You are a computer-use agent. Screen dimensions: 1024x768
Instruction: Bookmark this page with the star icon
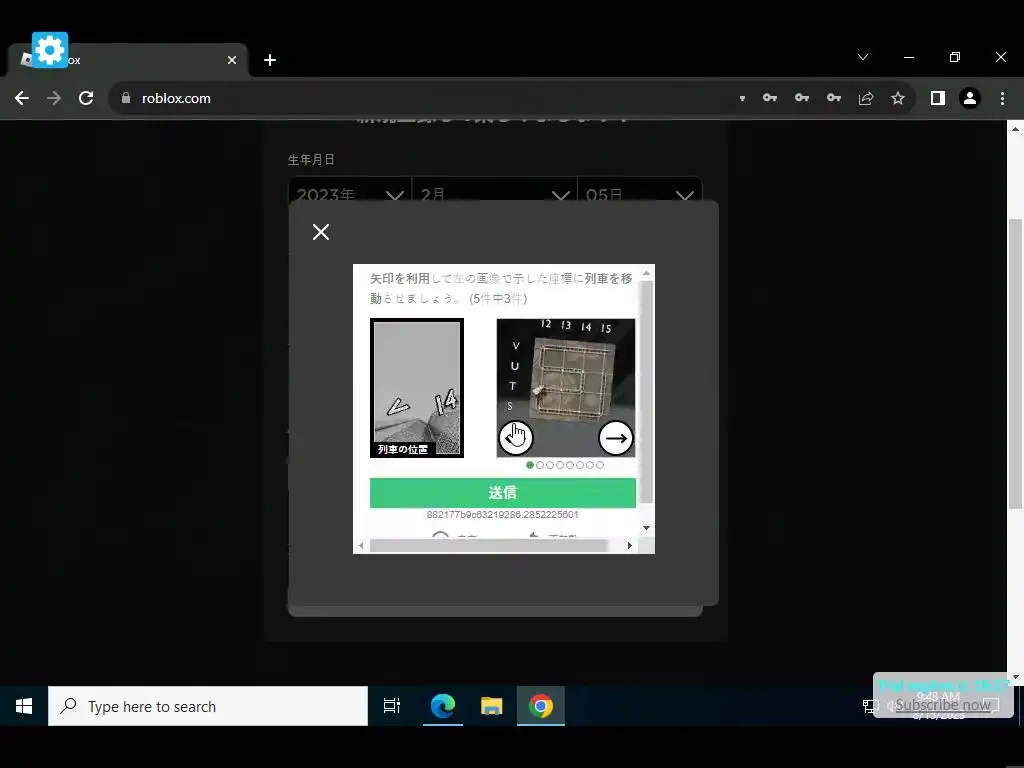(898, 98)
